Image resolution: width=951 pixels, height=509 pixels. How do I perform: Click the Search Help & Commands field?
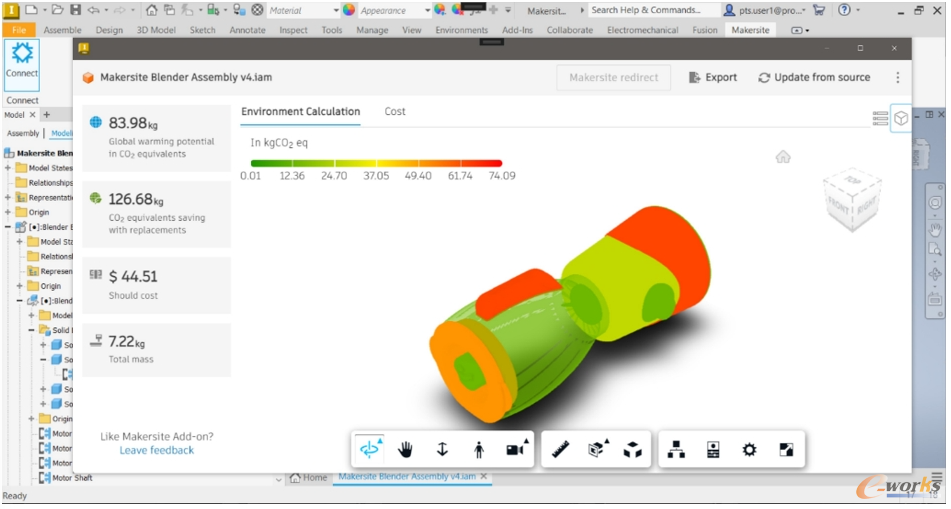coord(652,10)
